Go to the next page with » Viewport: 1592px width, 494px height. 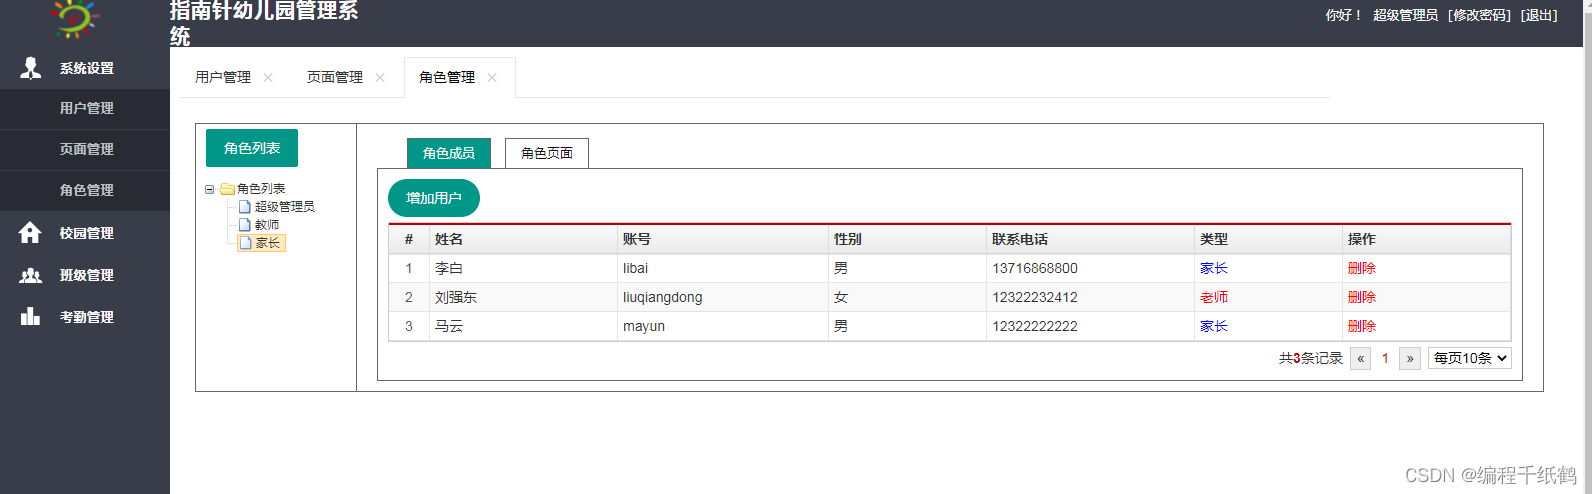(x=1410, y=358)
